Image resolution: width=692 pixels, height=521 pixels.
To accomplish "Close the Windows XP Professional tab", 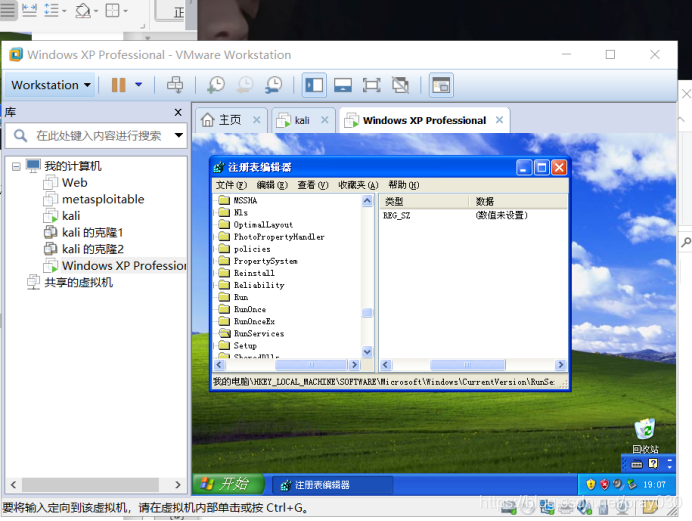I will (499, 120).
